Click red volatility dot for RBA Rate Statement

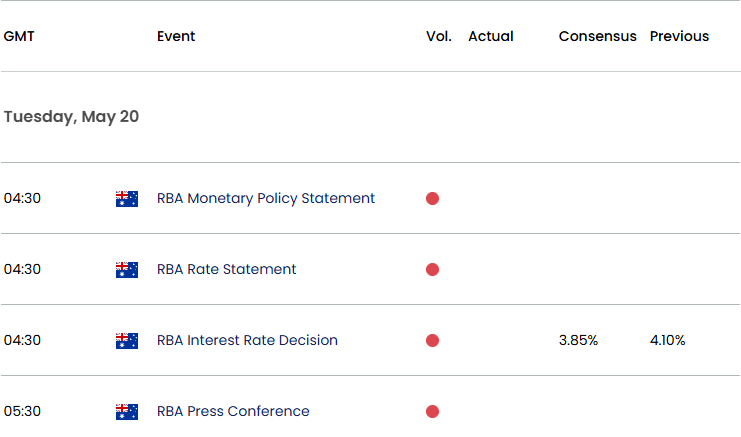[x=432, y=269]
